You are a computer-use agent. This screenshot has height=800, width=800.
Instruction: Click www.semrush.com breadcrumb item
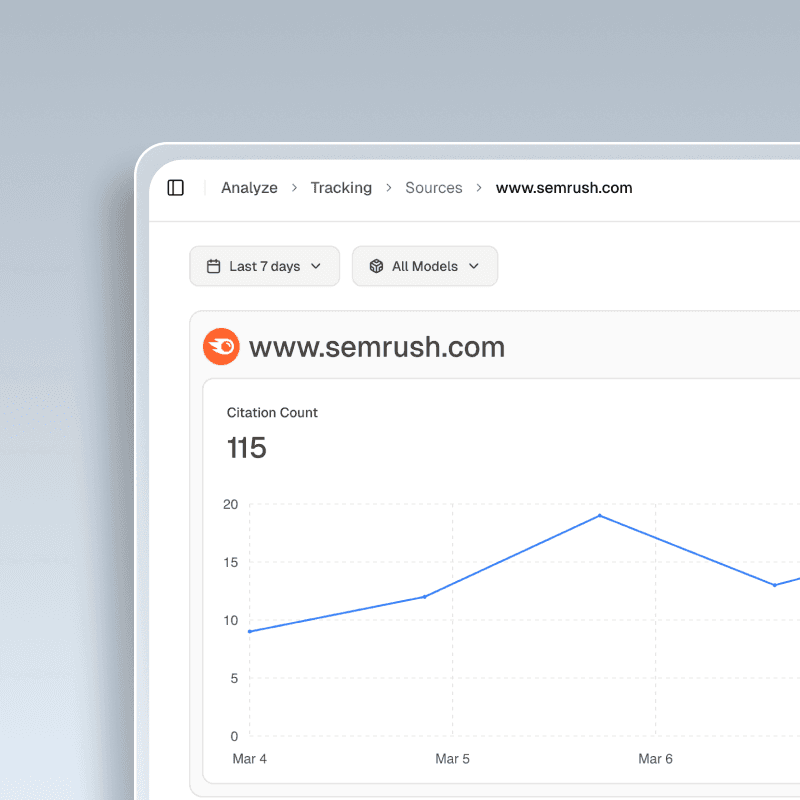pos(564,188)
